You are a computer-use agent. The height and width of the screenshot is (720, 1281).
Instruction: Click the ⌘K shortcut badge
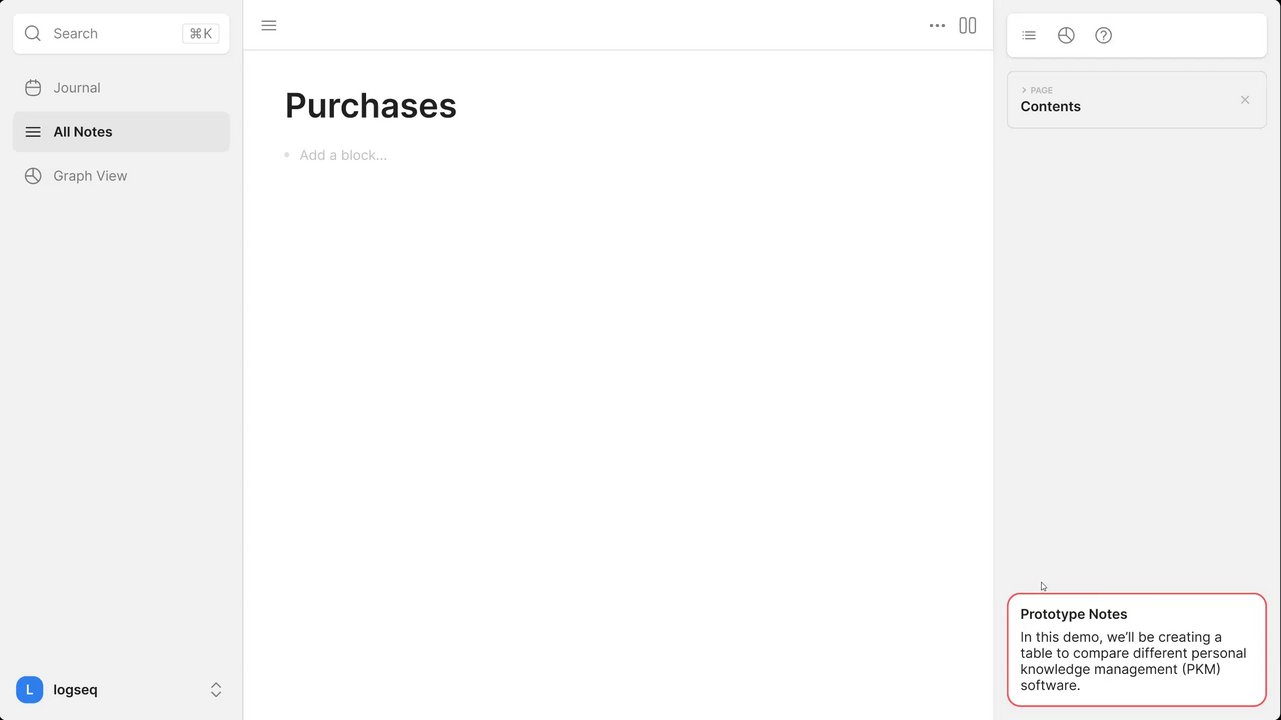200,34
